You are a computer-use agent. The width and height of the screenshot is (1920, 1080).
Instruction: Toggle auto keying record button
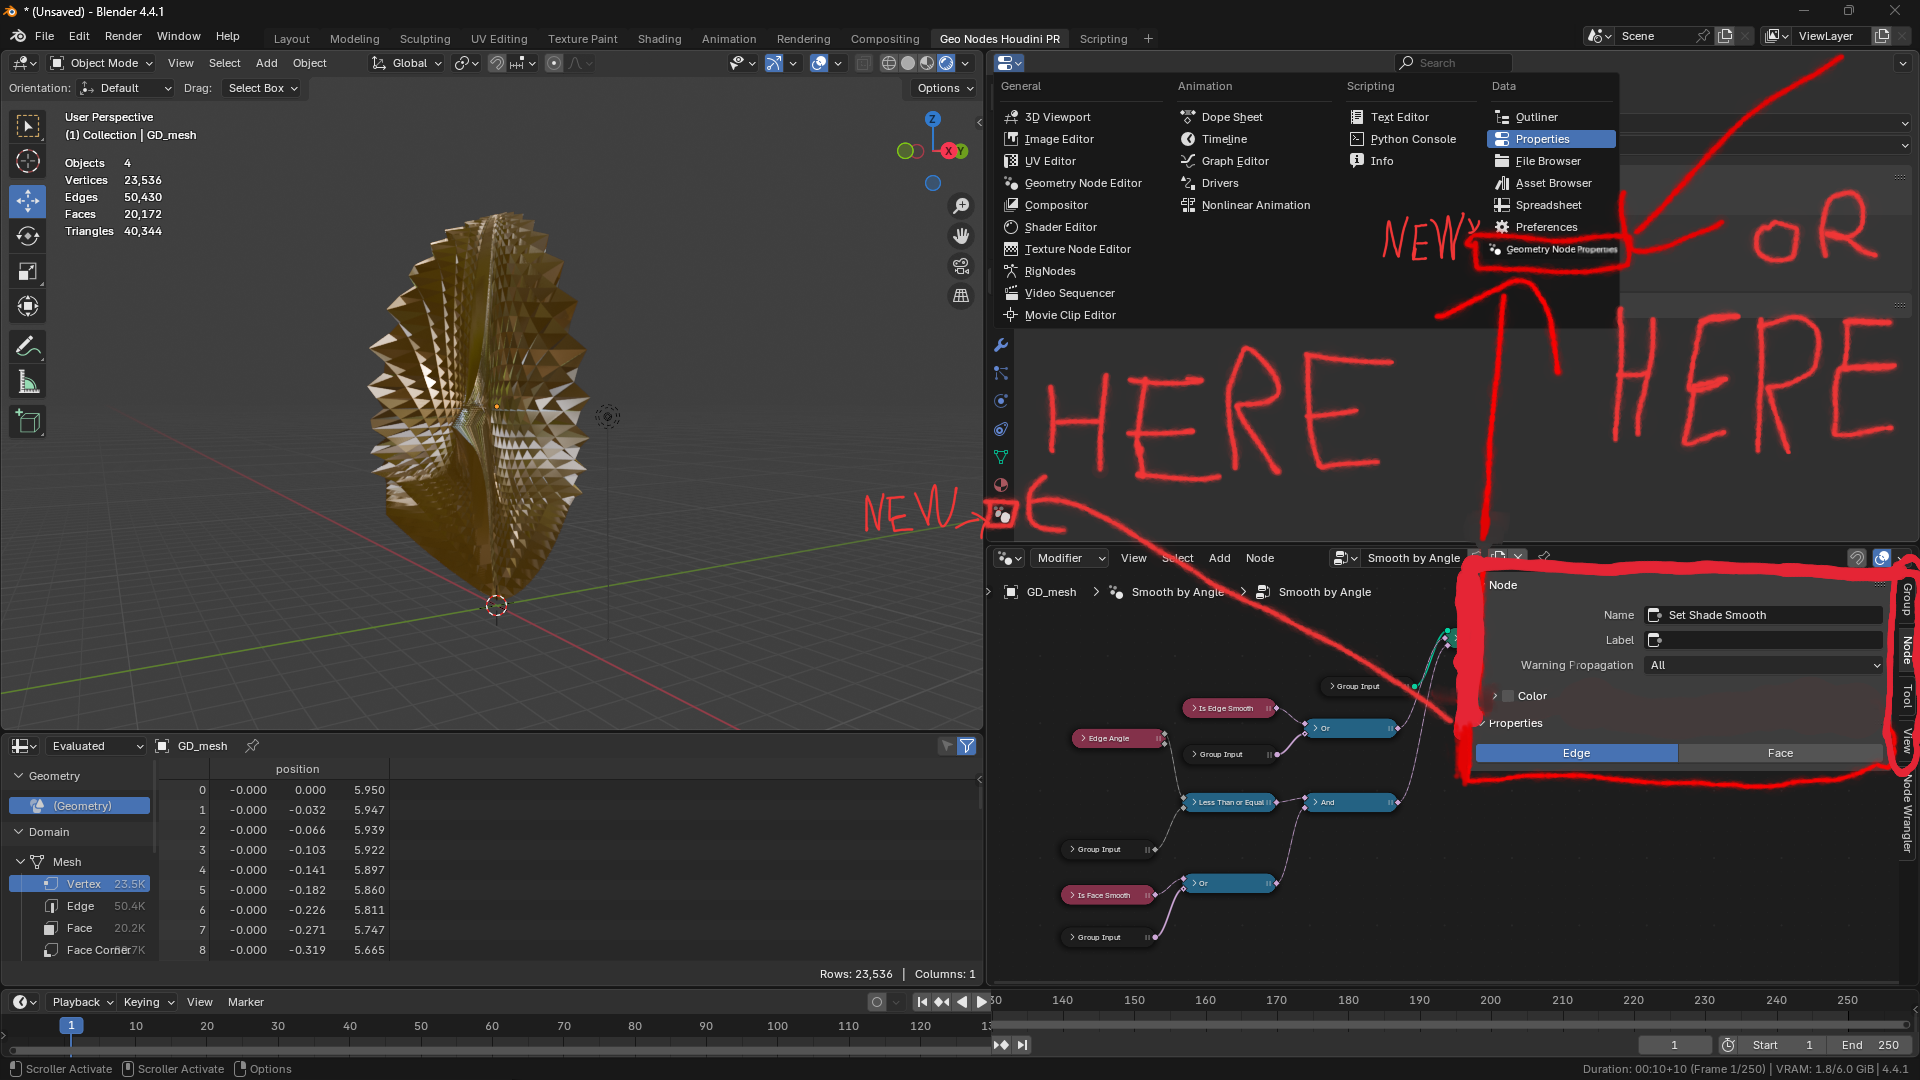877,1002
